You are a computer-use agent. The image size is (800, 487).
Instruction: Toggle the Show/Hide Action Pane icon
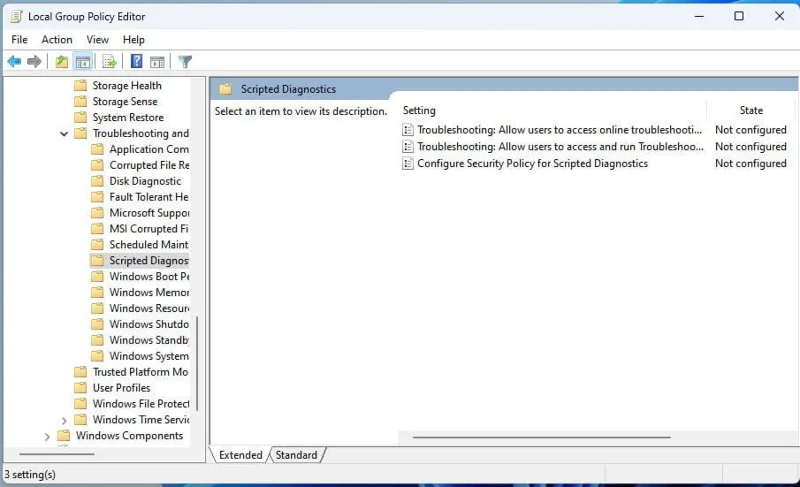tap(157, 62)
